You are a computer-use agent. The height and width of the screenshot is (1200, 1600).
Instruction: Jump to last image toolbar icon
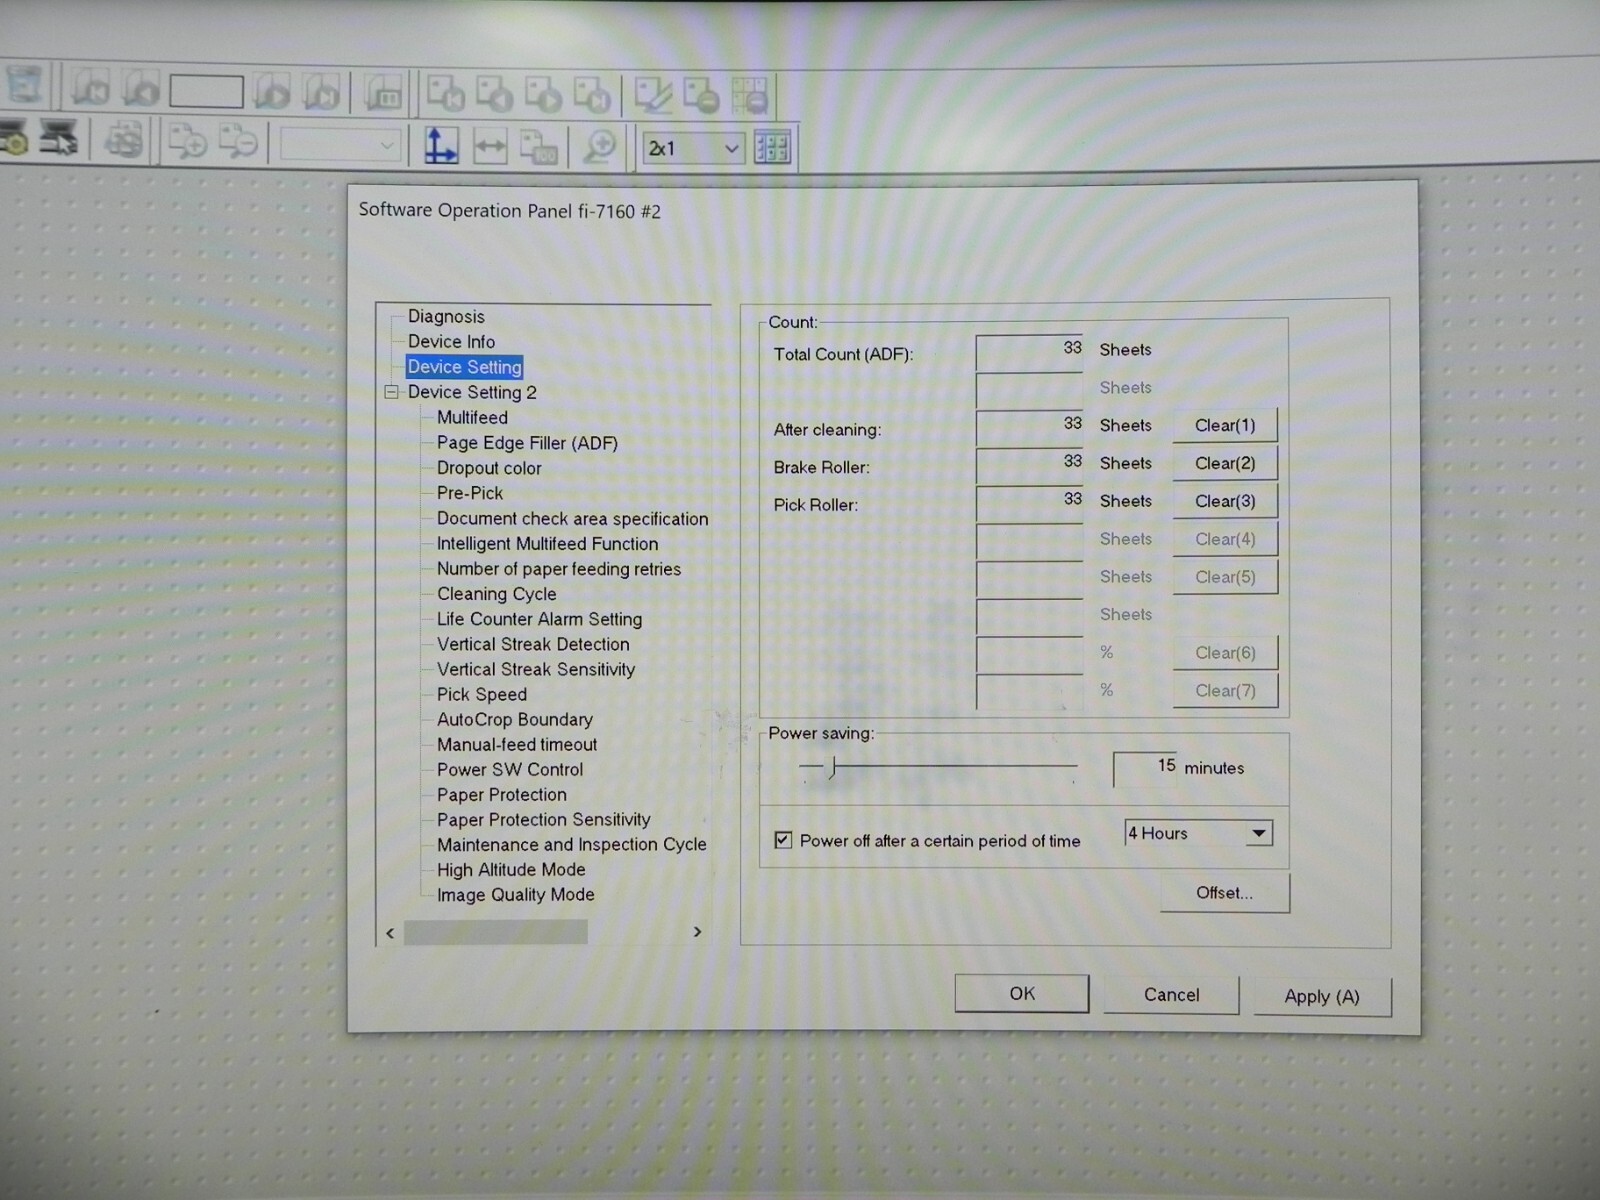tap(592, 94)
